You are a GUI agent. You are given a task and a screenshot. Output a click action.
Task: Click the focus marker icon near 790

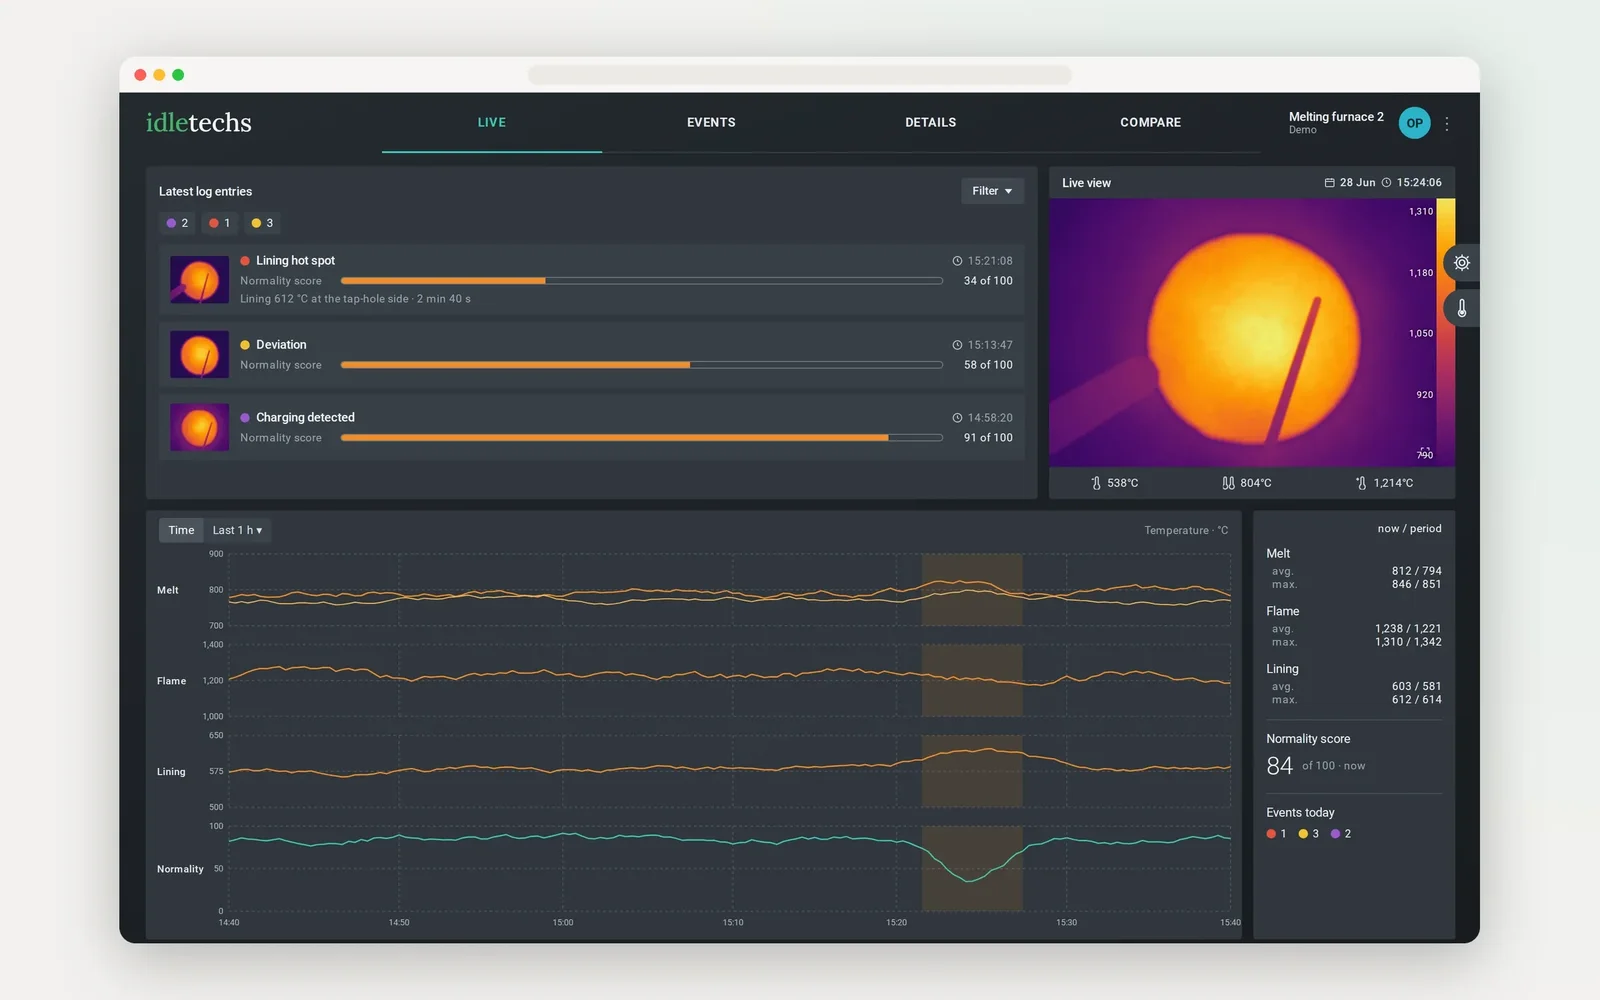click(1425, 452)
